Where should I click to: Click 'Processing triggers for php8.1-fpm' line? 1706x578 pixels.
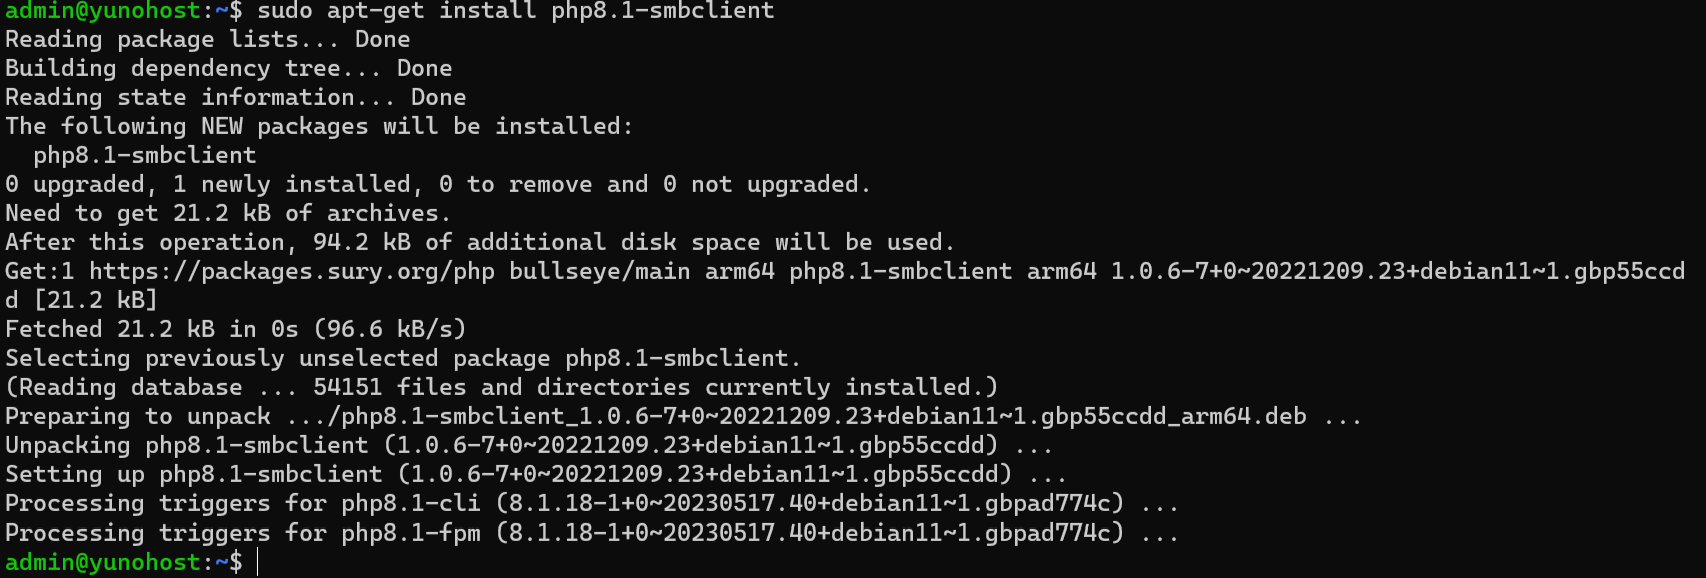tap(592, 533)
